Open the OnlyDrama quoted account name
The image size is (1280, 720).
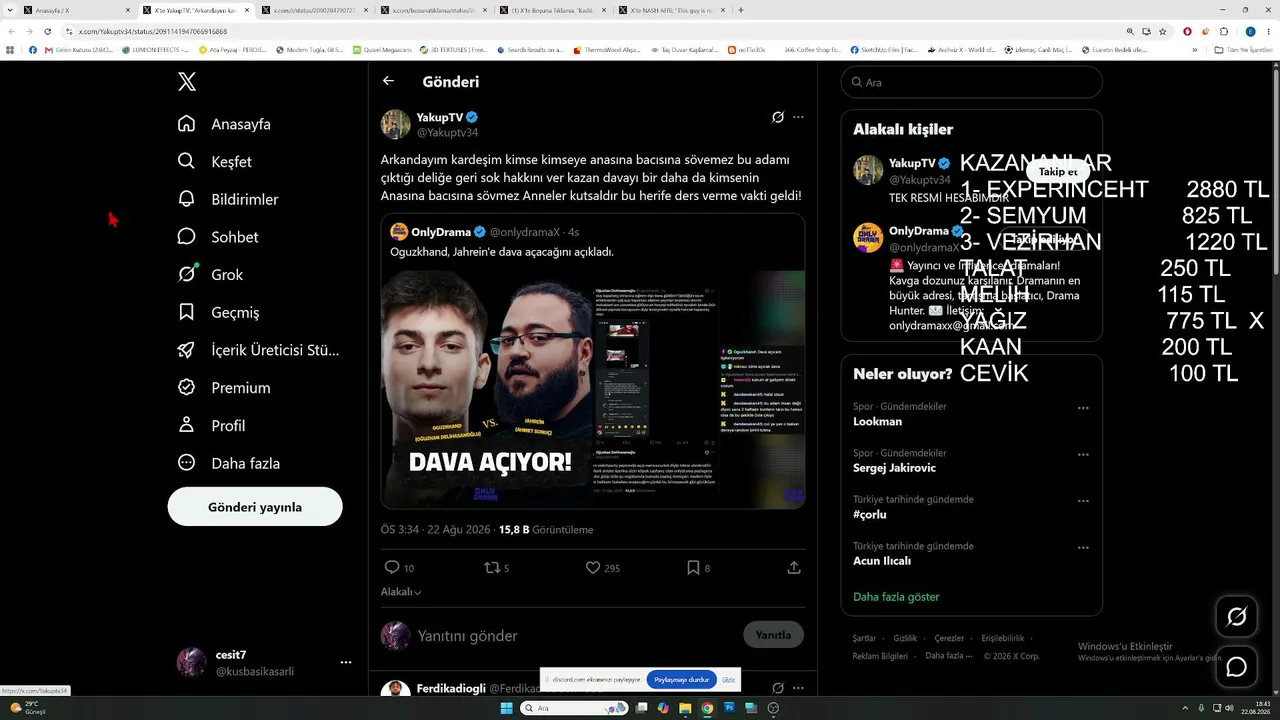(441, 232)
